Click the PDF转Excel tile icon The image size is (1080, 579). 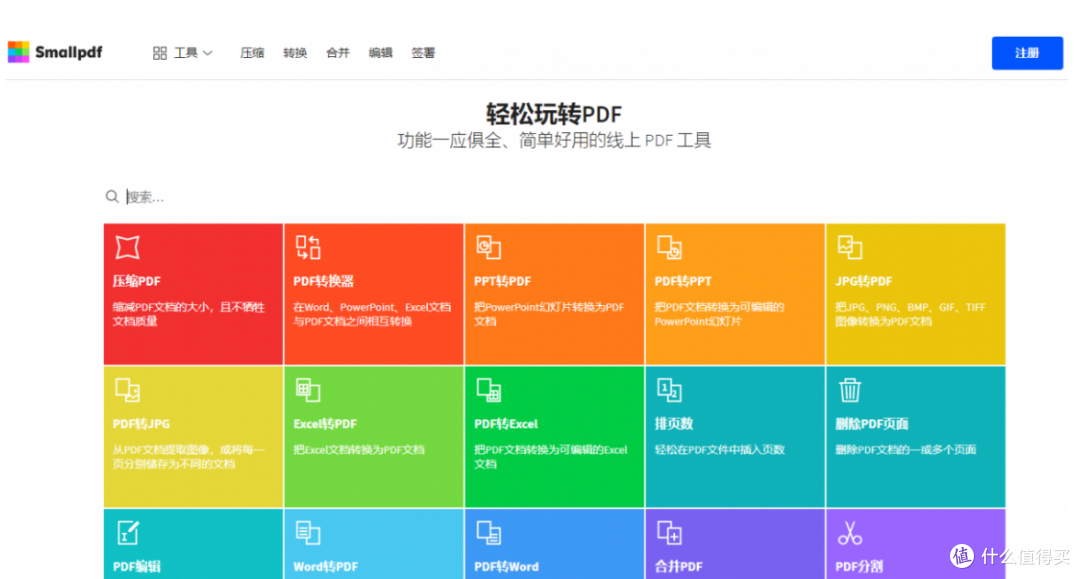[x=488, y=390]
